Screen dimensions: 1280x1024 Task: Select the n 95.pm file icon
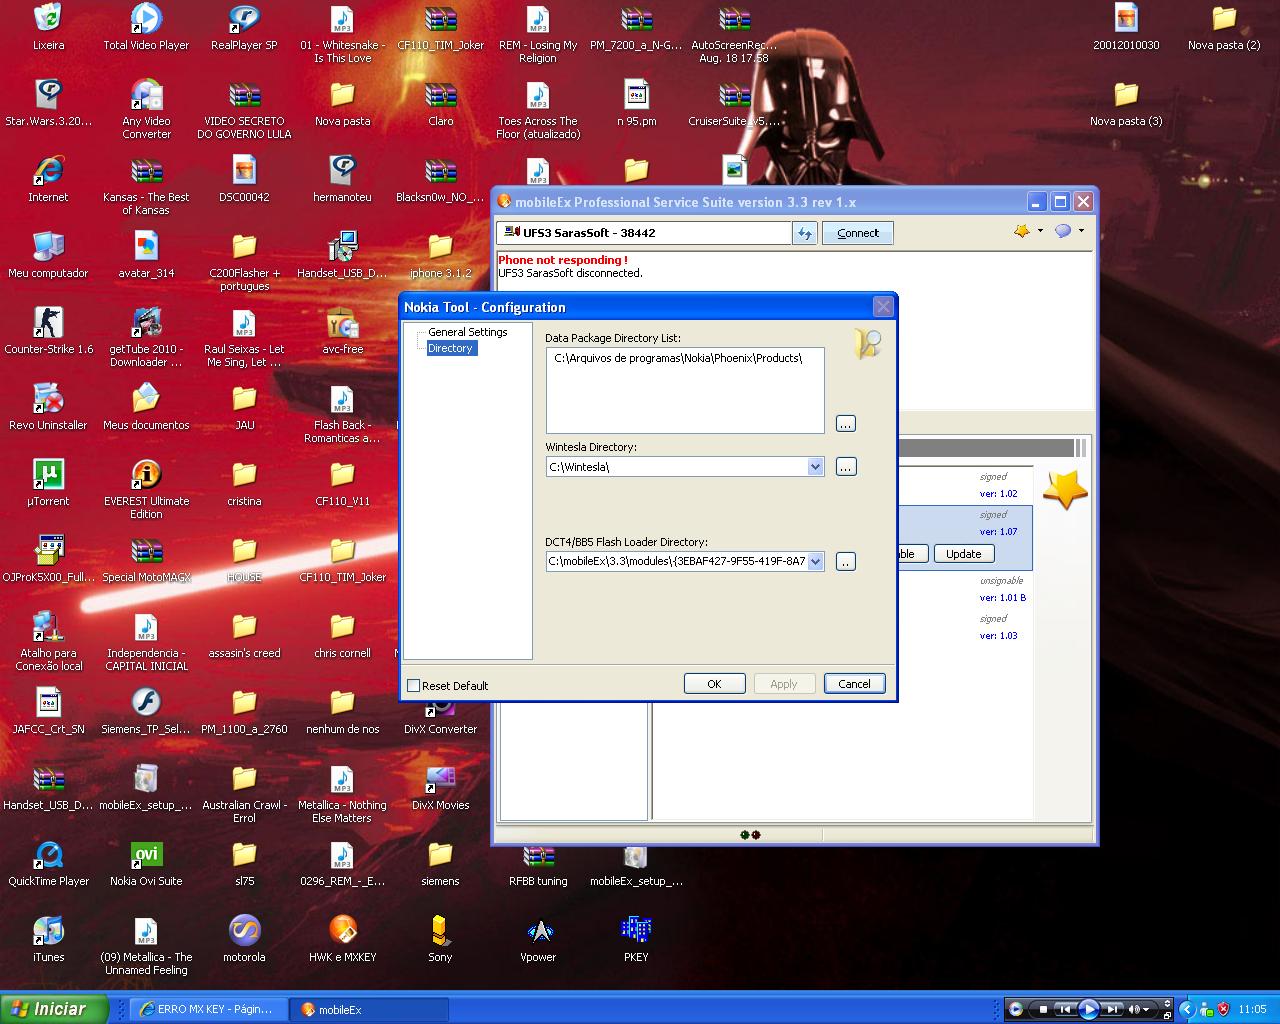[x=636, y=105]
